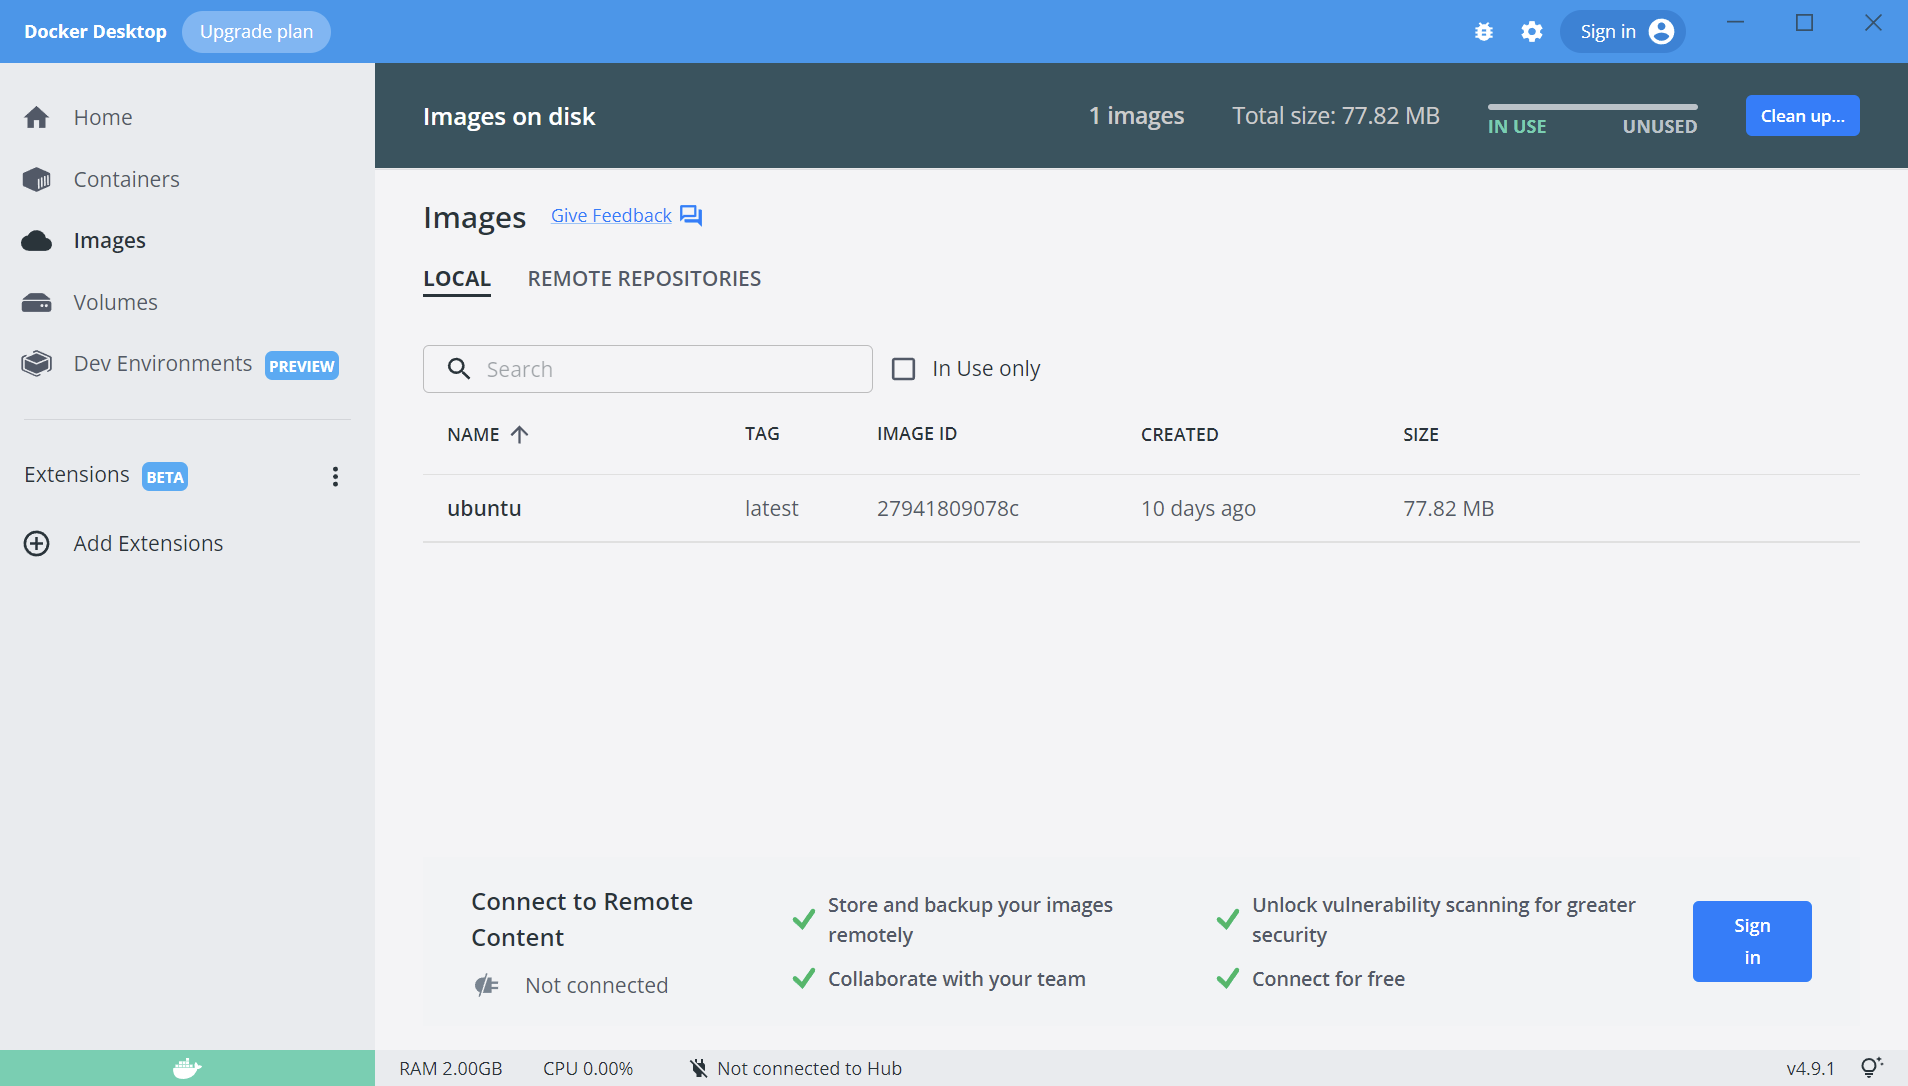Enable the In Use only checkbox
This screenshot has width=1908, height=1086.
903,369
